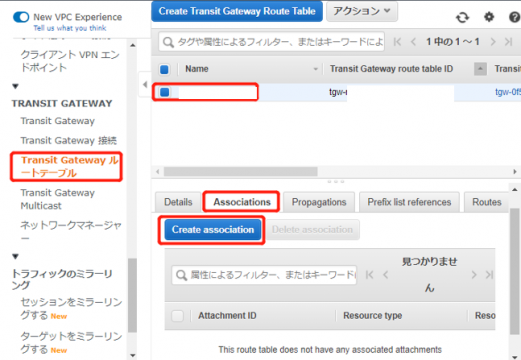Collapse the sidebar with the left arrow handle

pos(145,84)
